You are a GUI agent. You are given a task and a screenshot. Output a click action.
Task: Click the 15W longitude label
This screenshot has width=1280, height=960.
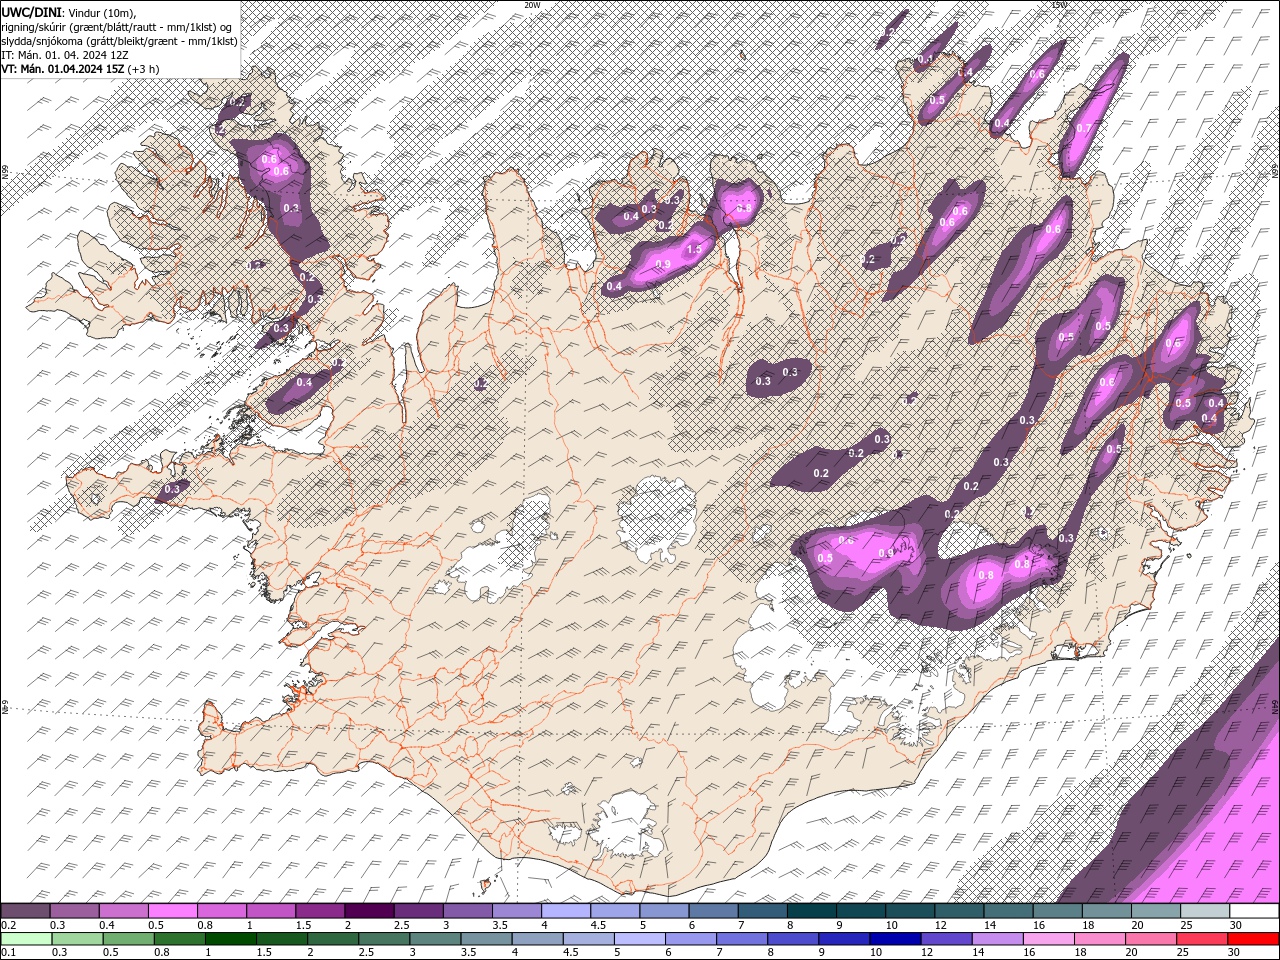pyautogui.click(x=1059, y=5)
